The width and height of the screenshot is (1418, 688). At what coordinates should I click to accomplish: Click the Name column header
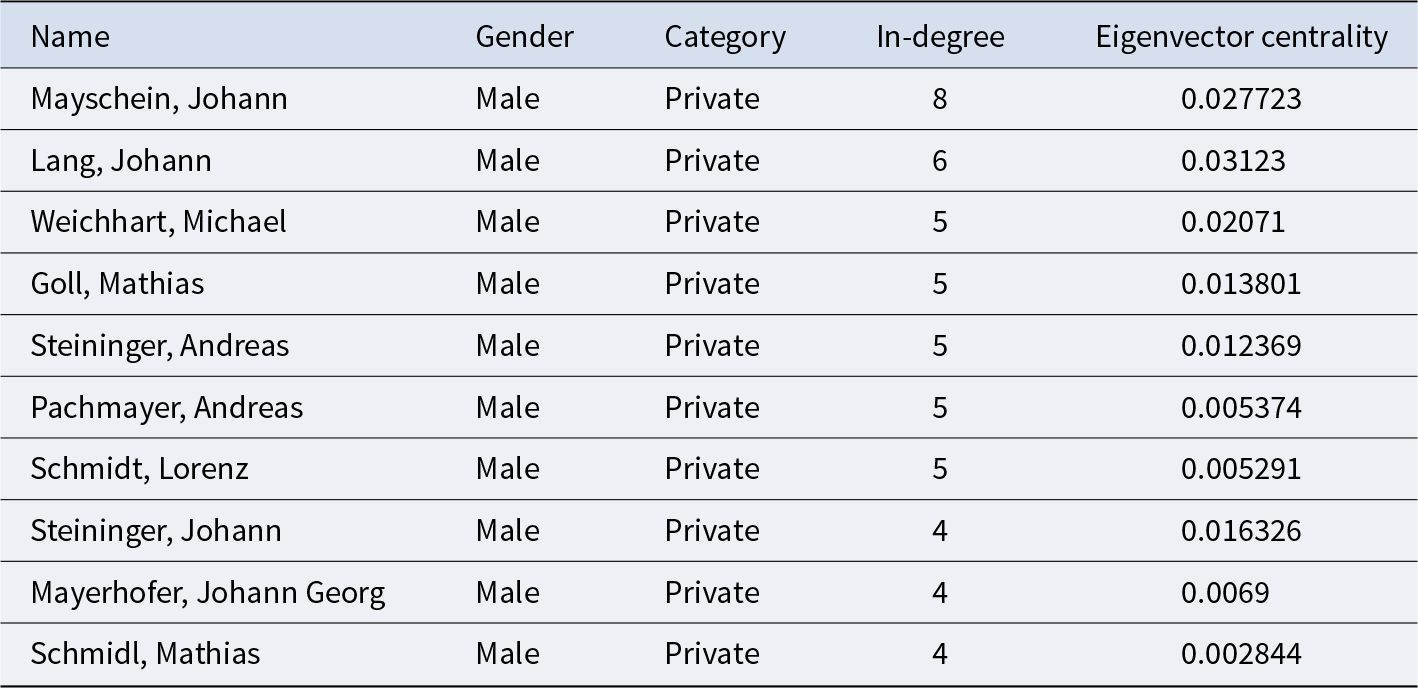click(70, 37)
